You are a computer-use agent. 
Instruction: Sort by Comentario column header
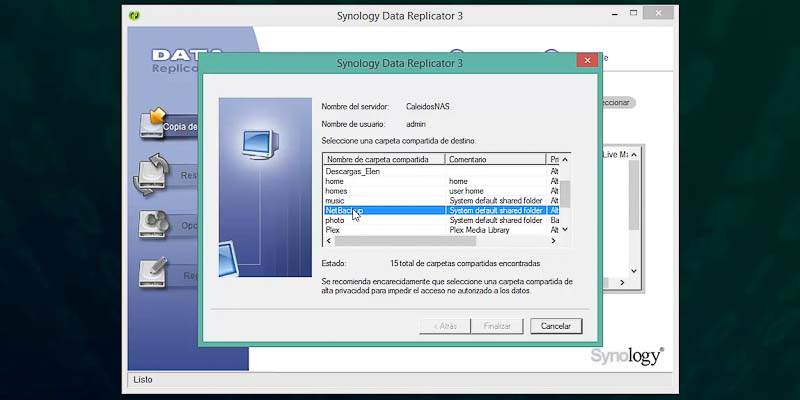[495, 159]
